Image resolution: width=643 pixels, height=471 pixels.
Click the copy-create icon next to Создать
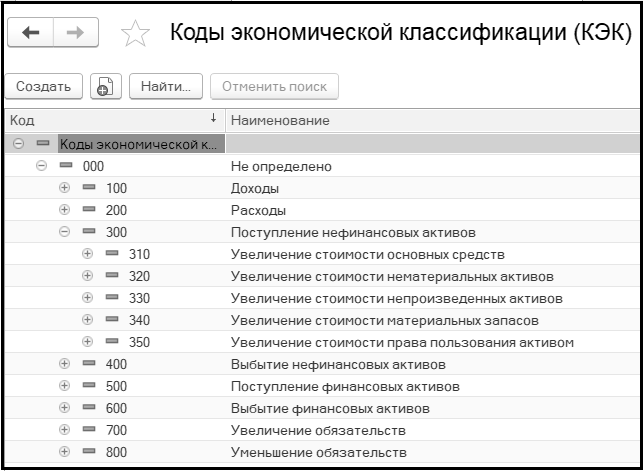click(x=105, y=87)
